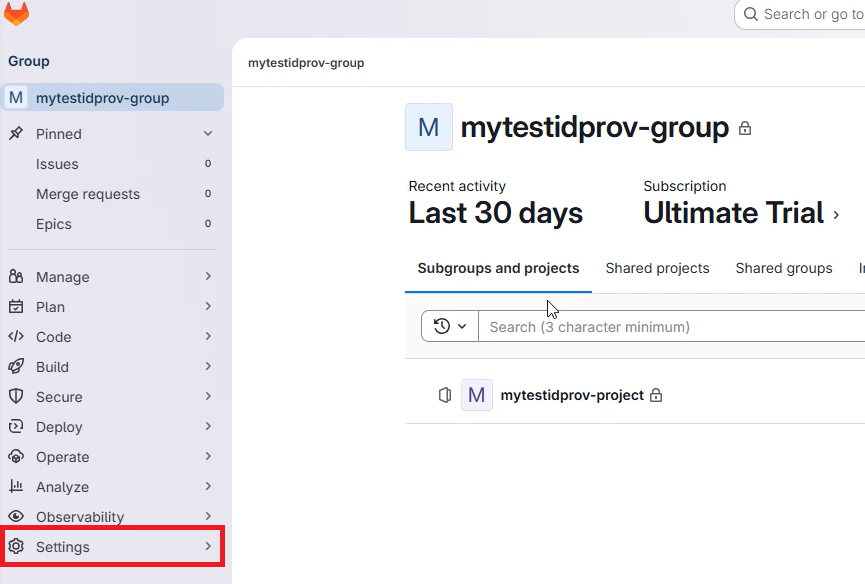Click the Analyze chart icon
The image size is (865, 584).
(16, 486)
